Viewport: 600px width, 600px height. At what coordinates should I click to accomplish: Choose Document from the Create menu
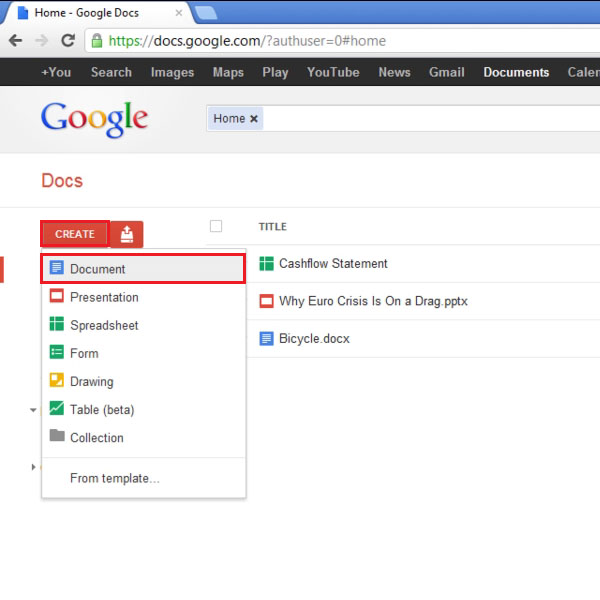tap(143, 269)
